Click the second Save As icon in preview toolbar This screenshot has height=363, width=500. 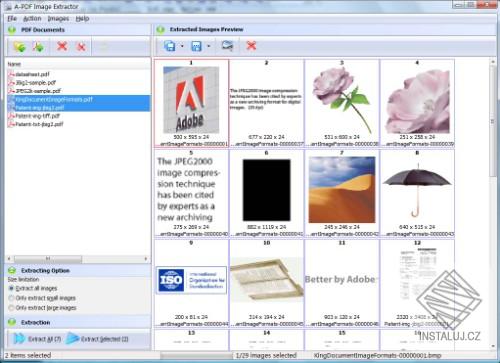(196, 46)
